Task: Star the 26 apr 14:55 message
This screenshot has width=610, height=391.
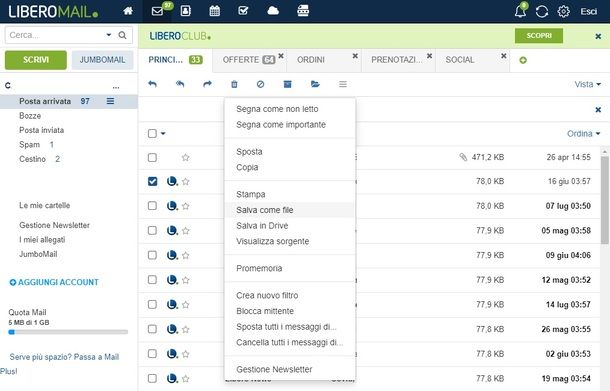Action: coord(186,158)
